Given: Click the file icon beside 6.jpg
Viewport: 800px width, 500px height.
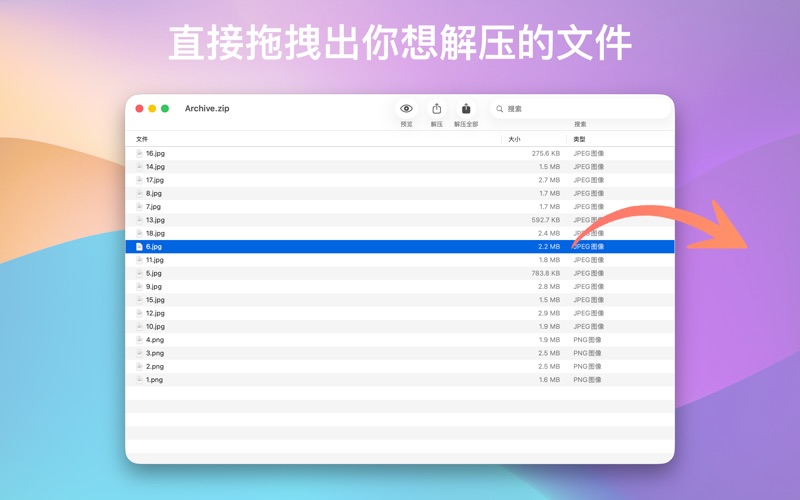Looking at the screenshot, I should pyautogui.click(x=139, y=247).
